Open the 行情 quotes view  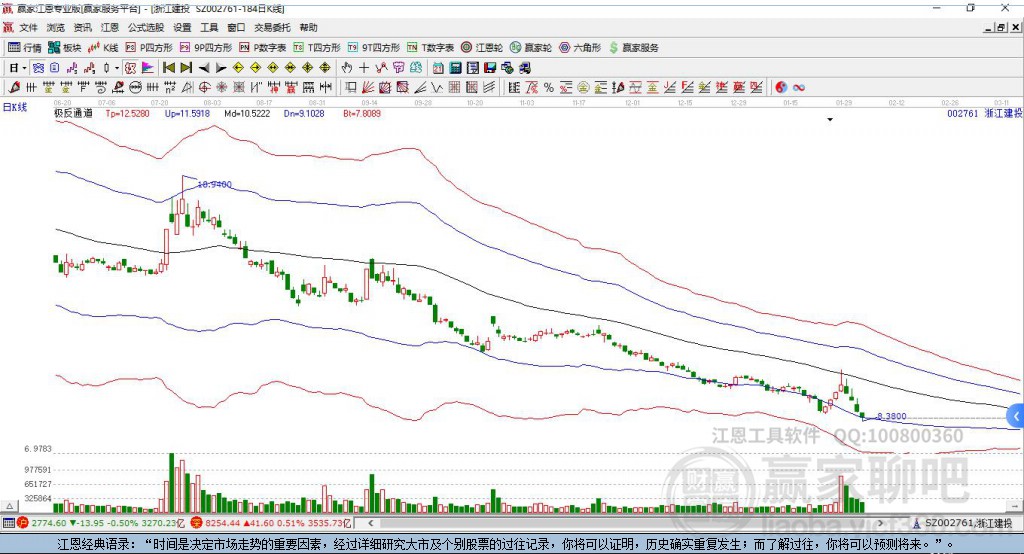pyautogui.click(x=24, y=48)
